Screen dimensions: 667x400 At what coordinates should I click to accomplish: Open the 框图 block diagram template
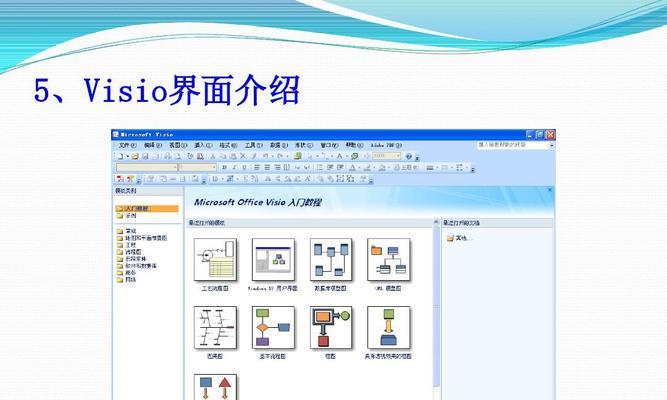331,328
